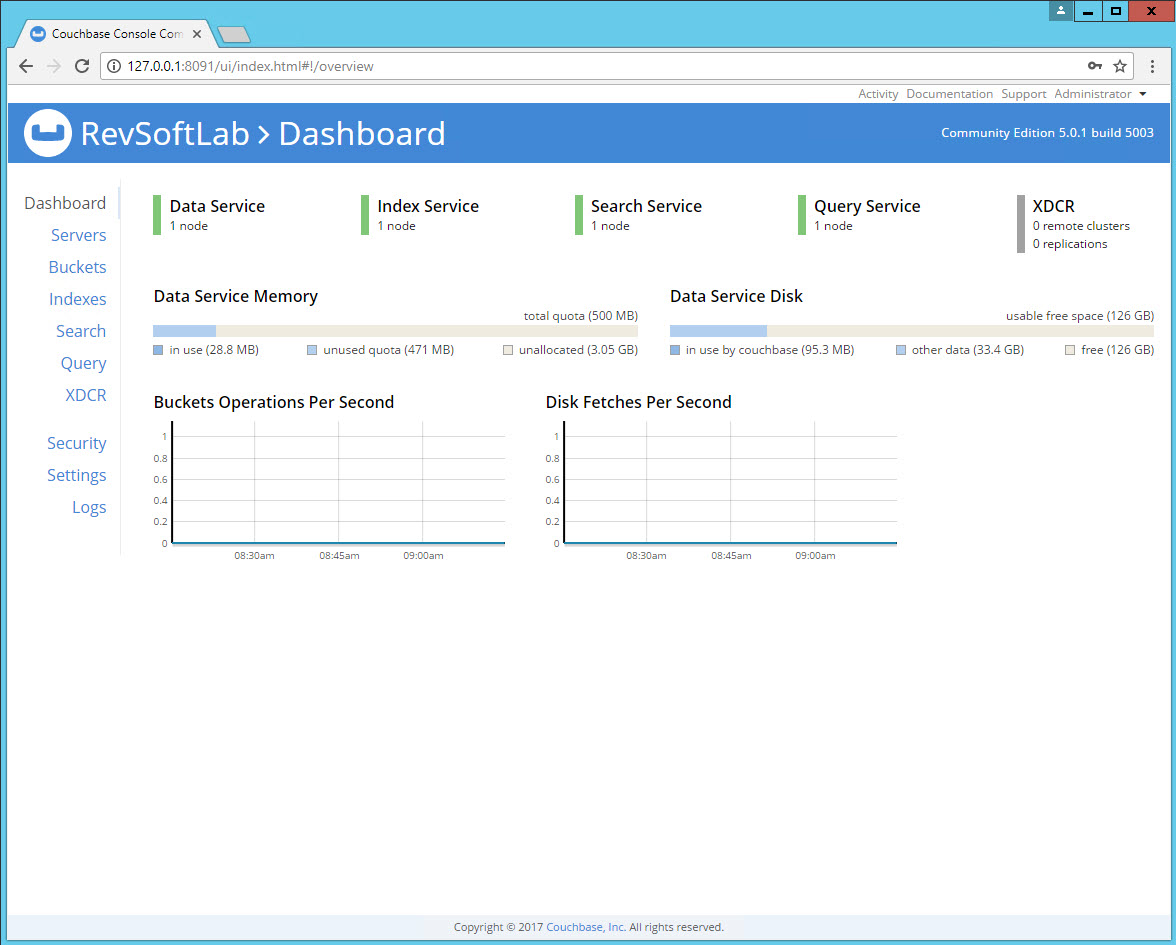This screenshot has width=1176, height=945.
Task: Select XDCR in the sidebar
Action: (86, 395)
